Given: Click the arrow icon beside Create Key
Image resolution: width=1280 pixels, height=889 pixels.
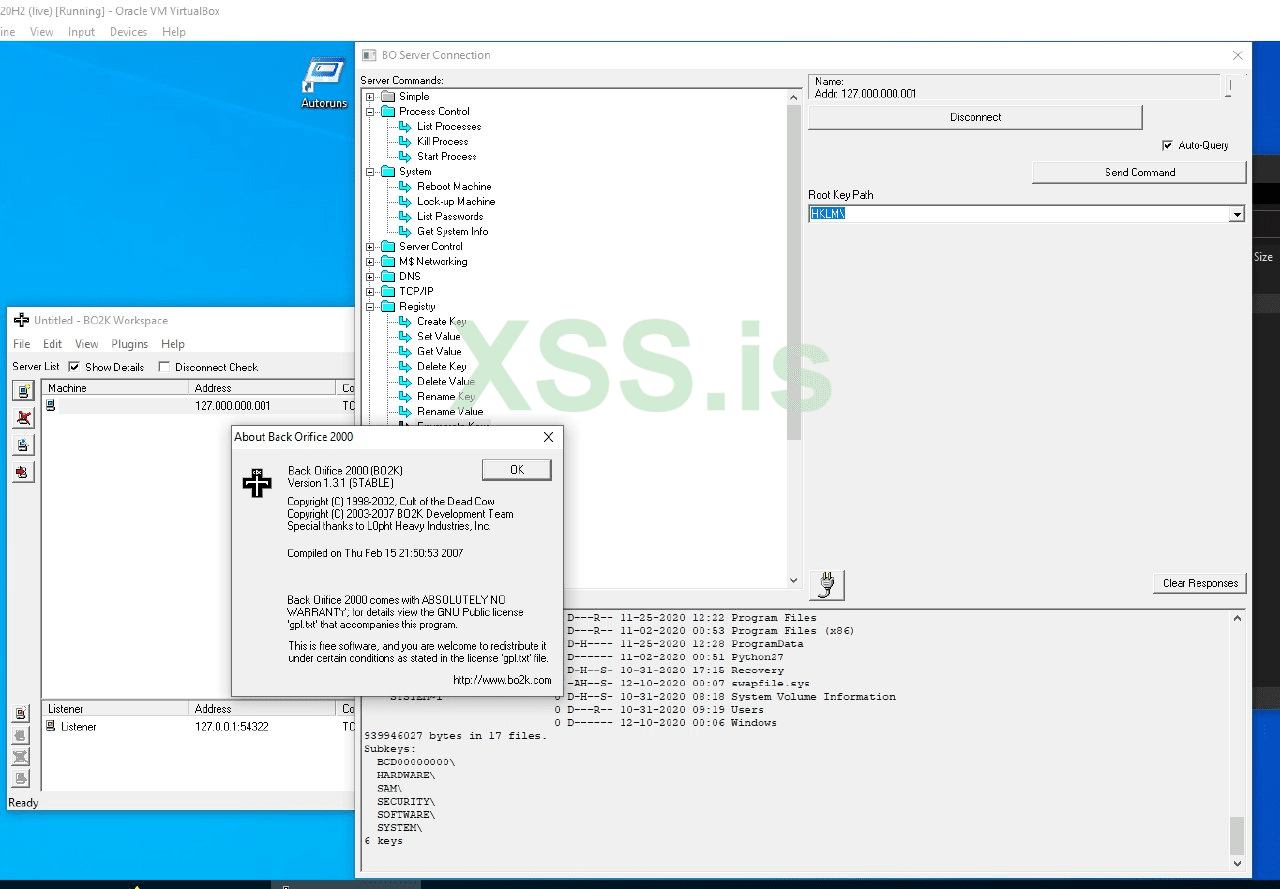Looking at the screenshot, I should coord(405,322).
